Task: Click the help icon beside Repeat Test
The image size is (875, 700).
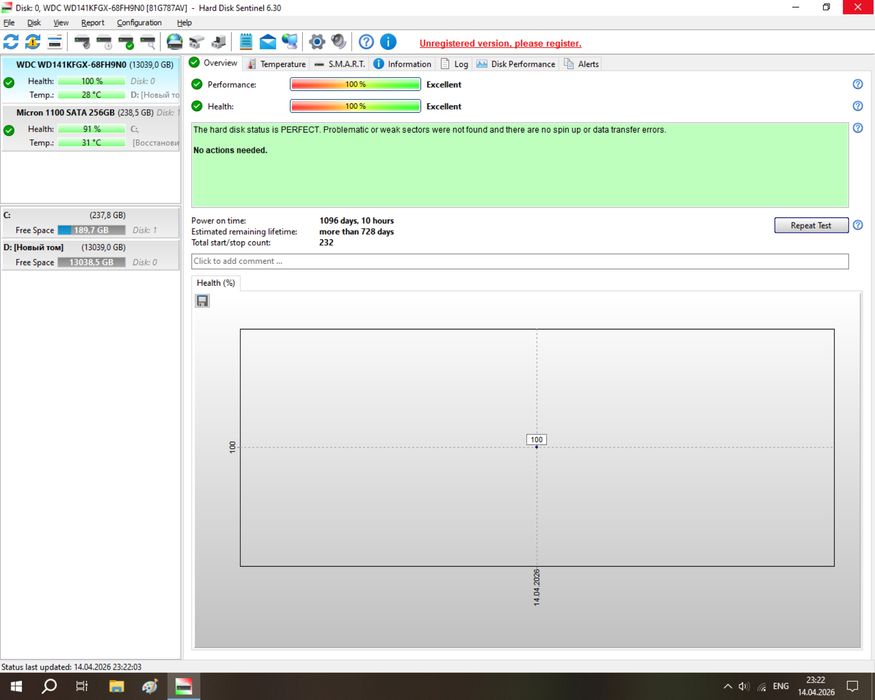Action: (x=858, y=225)
